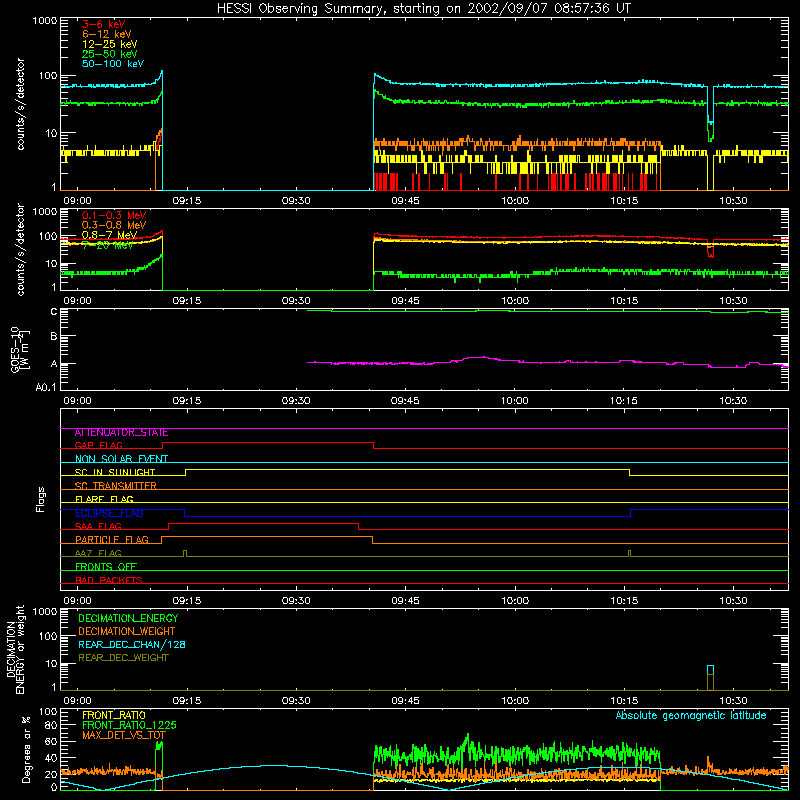This screenshot has height=800, width=800.
Task: Select the GAP_FLAG label
Action: 98,445
